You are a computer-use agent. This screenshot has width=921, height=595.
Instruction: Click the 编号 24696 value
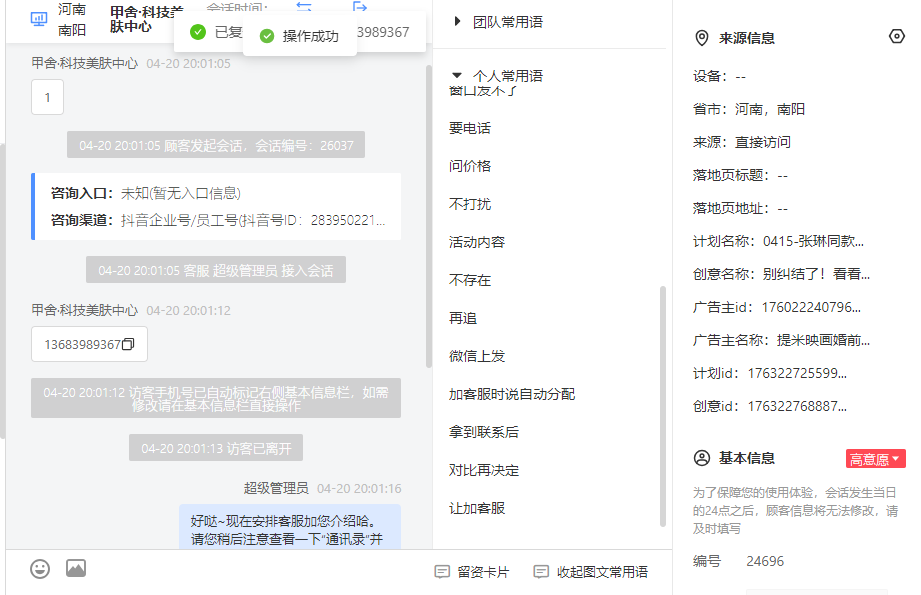click(765, 561)
